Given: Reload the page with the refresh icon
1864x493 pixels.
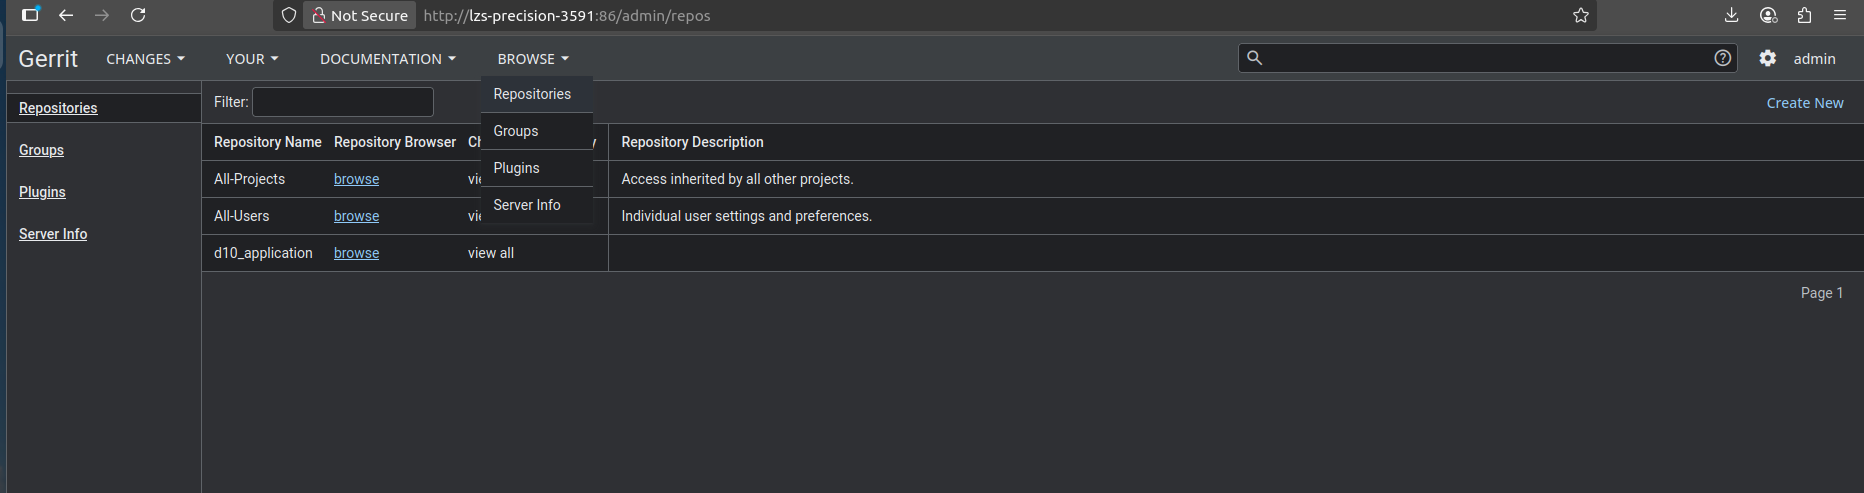Looking at the screenshot, I should [x=138, y=15].
